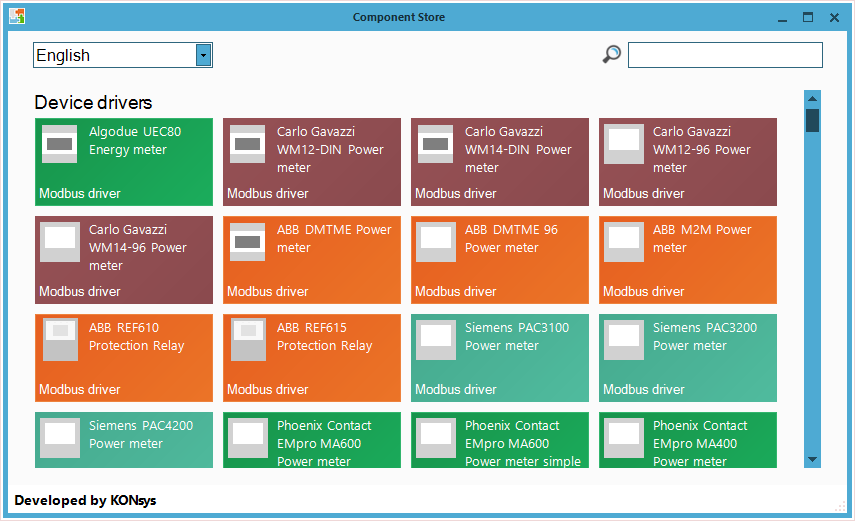The height and width of the screenshot is (521, 855).
Task: Click the EMpro MA600 simple meter icon
Action: [436, 439]
